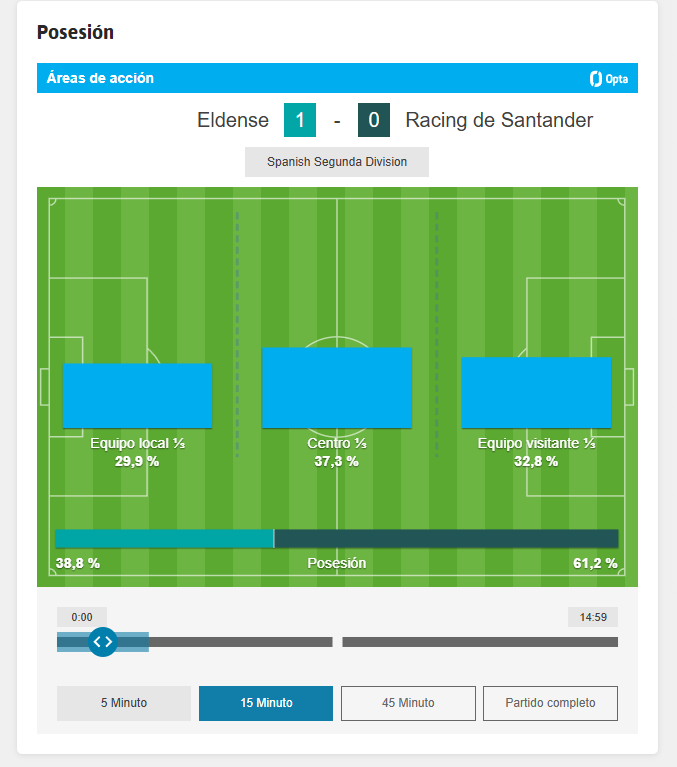This screenshot has height=767, width=677.
Task: Click the Spanish Segunda Division button
Action: [x=337, y=162]
